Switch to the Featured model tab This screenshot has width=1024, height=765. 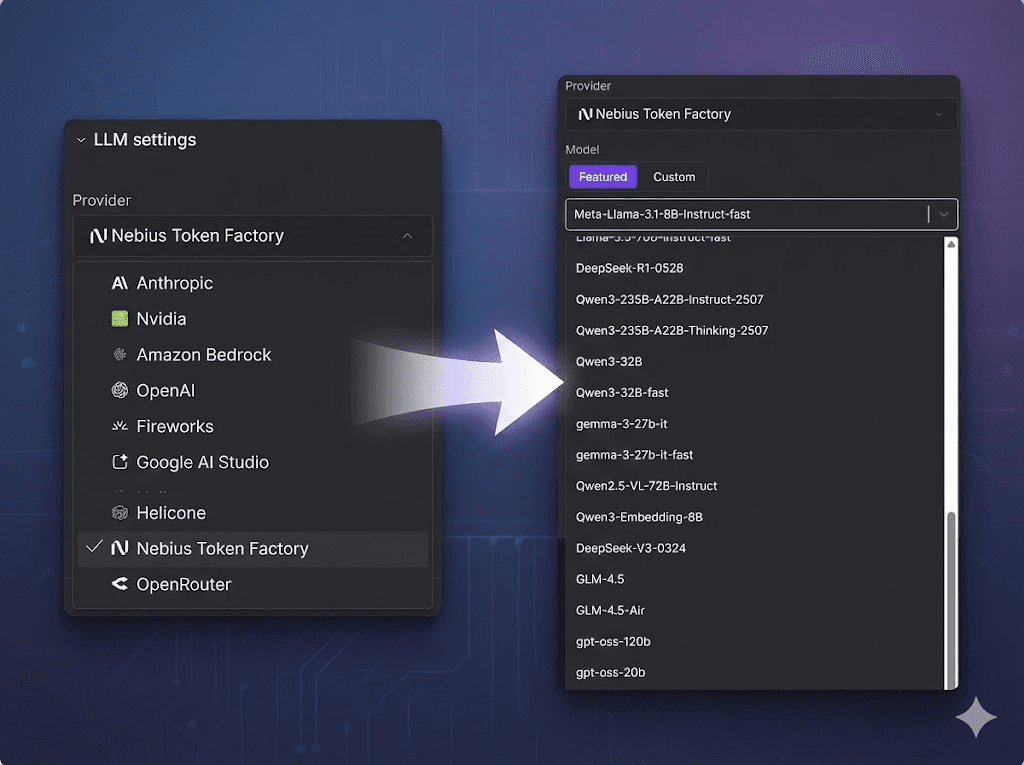(x=603, y=177)
